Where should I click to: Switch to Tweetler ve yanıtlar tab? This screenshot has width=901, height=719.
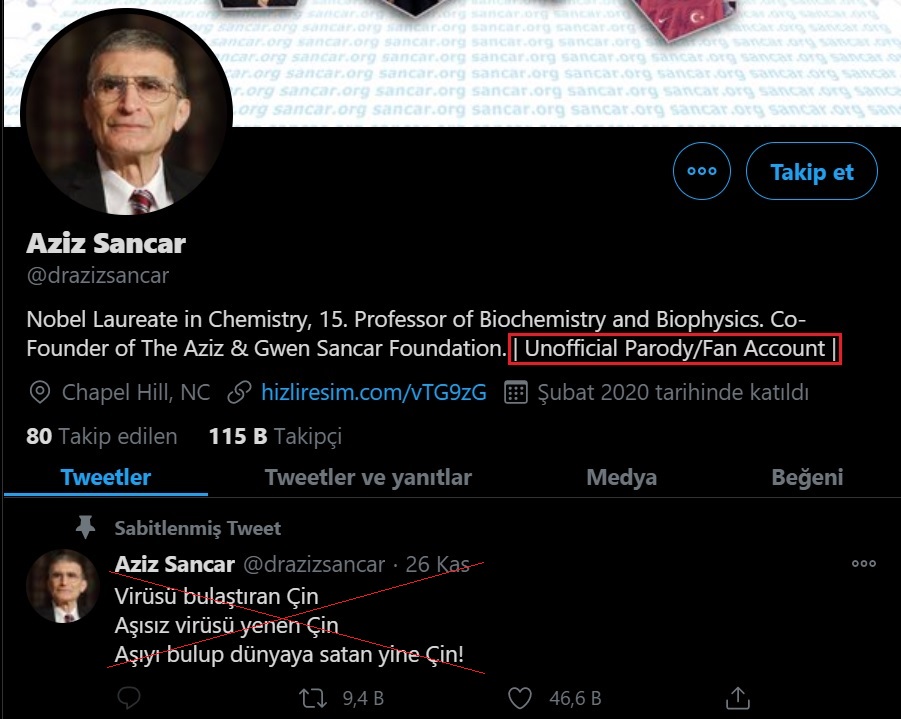(368, 477)
